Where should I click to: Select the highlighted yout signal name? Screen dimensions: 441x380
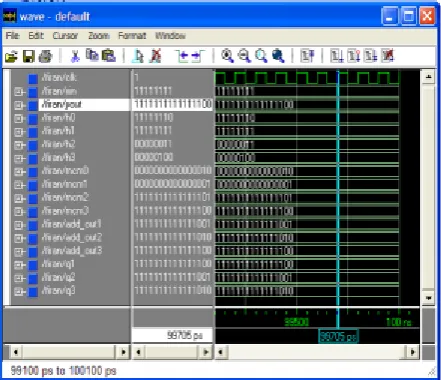point(61,104)
